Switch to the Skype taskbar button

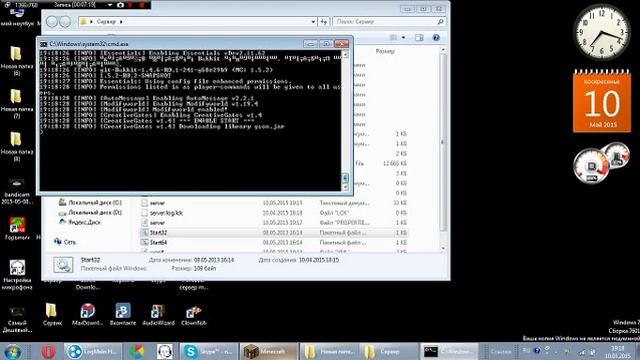point(209,351)
